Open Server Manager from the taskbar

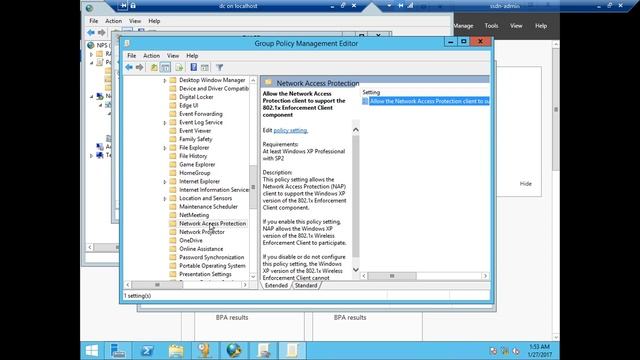(x=118, y=351)
